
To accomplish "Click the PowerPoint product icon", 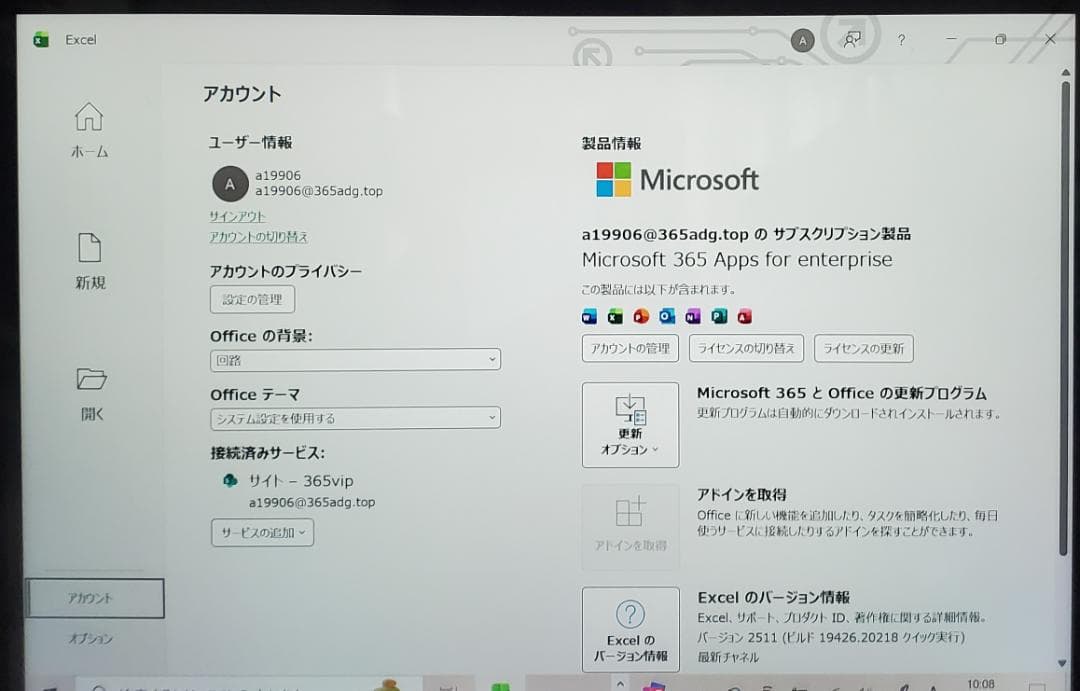I will pyautogui.click(x=641, y=316).
